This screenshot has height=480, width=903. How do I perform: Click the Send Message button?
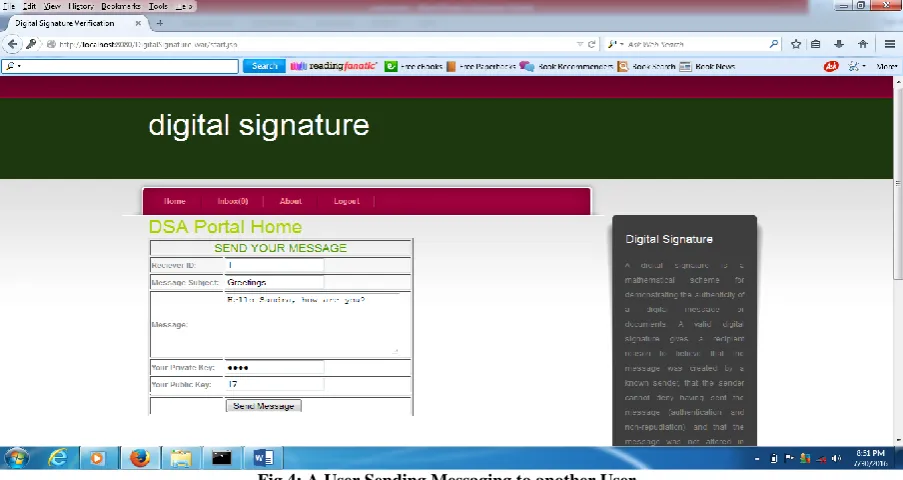[264, 406]
